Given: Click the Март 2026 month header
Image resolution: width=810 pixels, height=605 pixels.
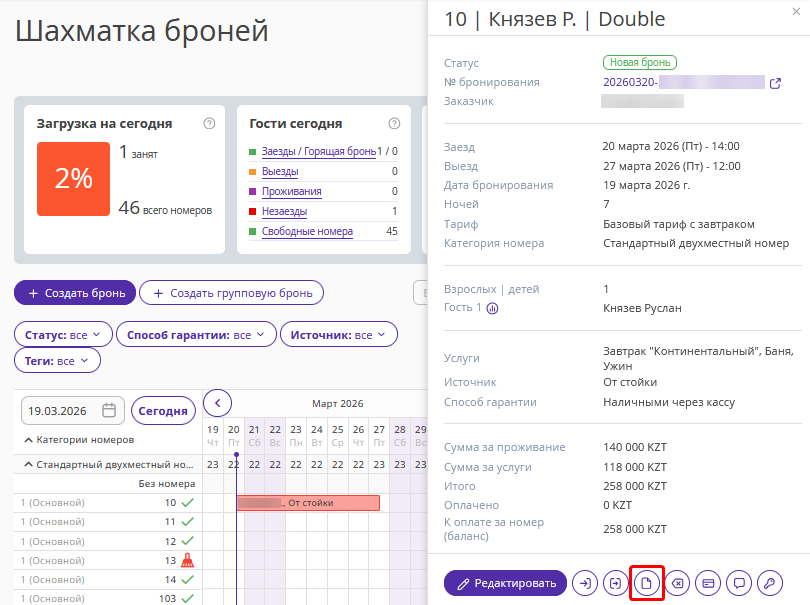Looking at the screenshot, I should tap(337, 404).
